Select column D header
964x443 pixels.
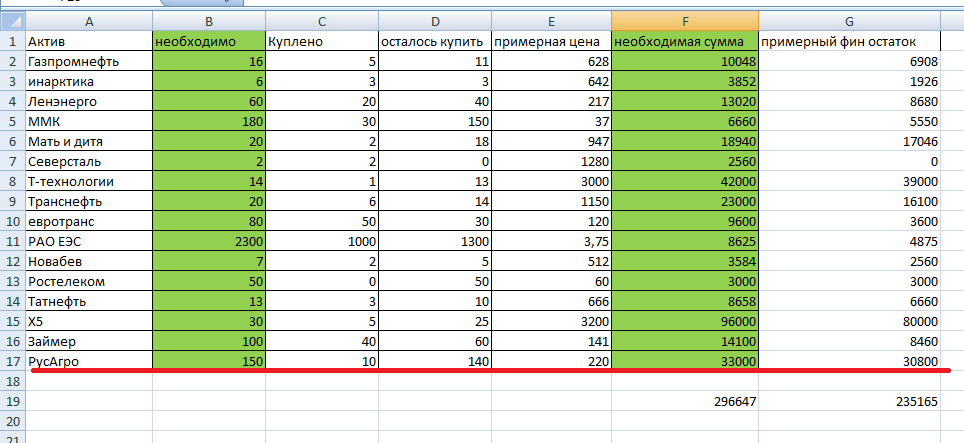click(435, 22)
